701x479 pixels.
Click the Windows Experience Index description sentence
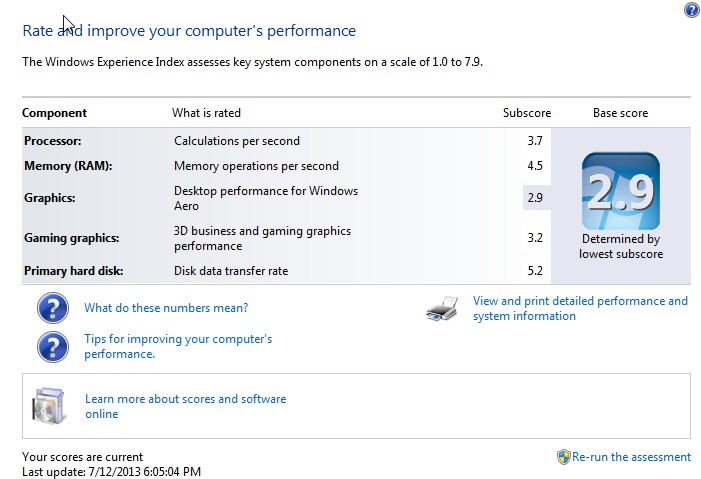tap(253, 62)
